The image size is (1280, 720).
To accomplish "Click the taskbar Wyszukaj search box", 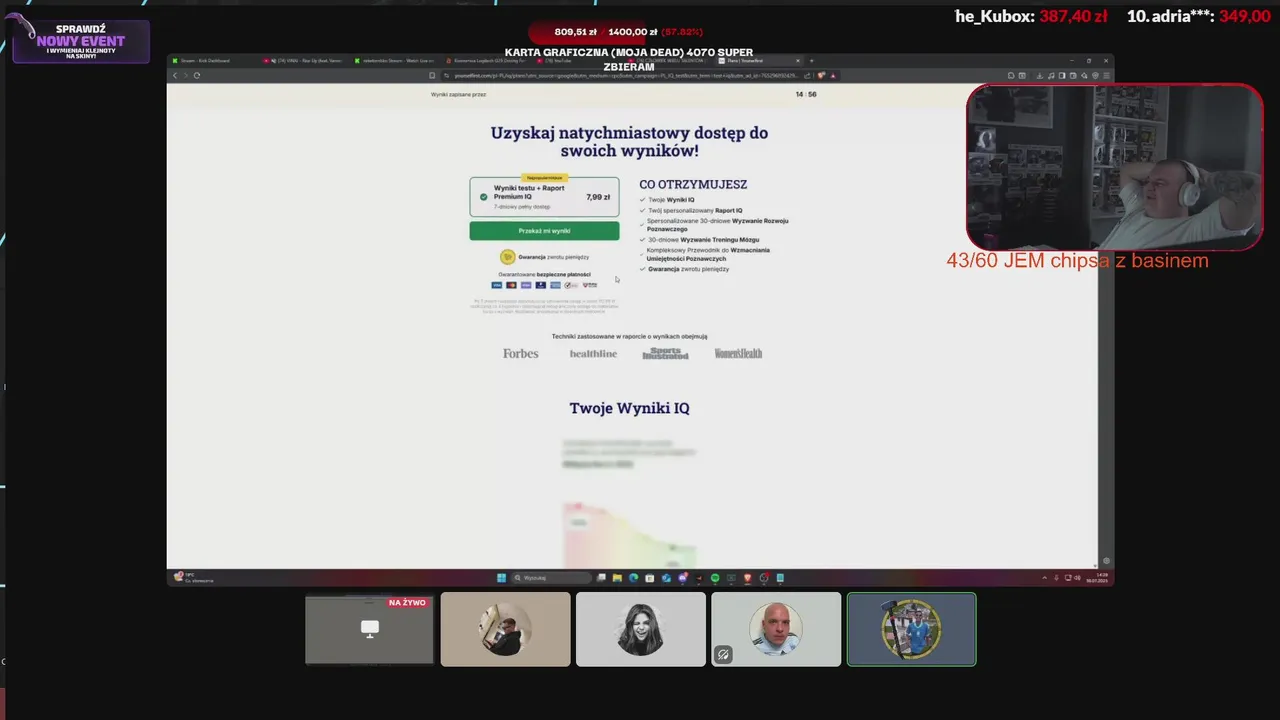I will tap(551, 578).
